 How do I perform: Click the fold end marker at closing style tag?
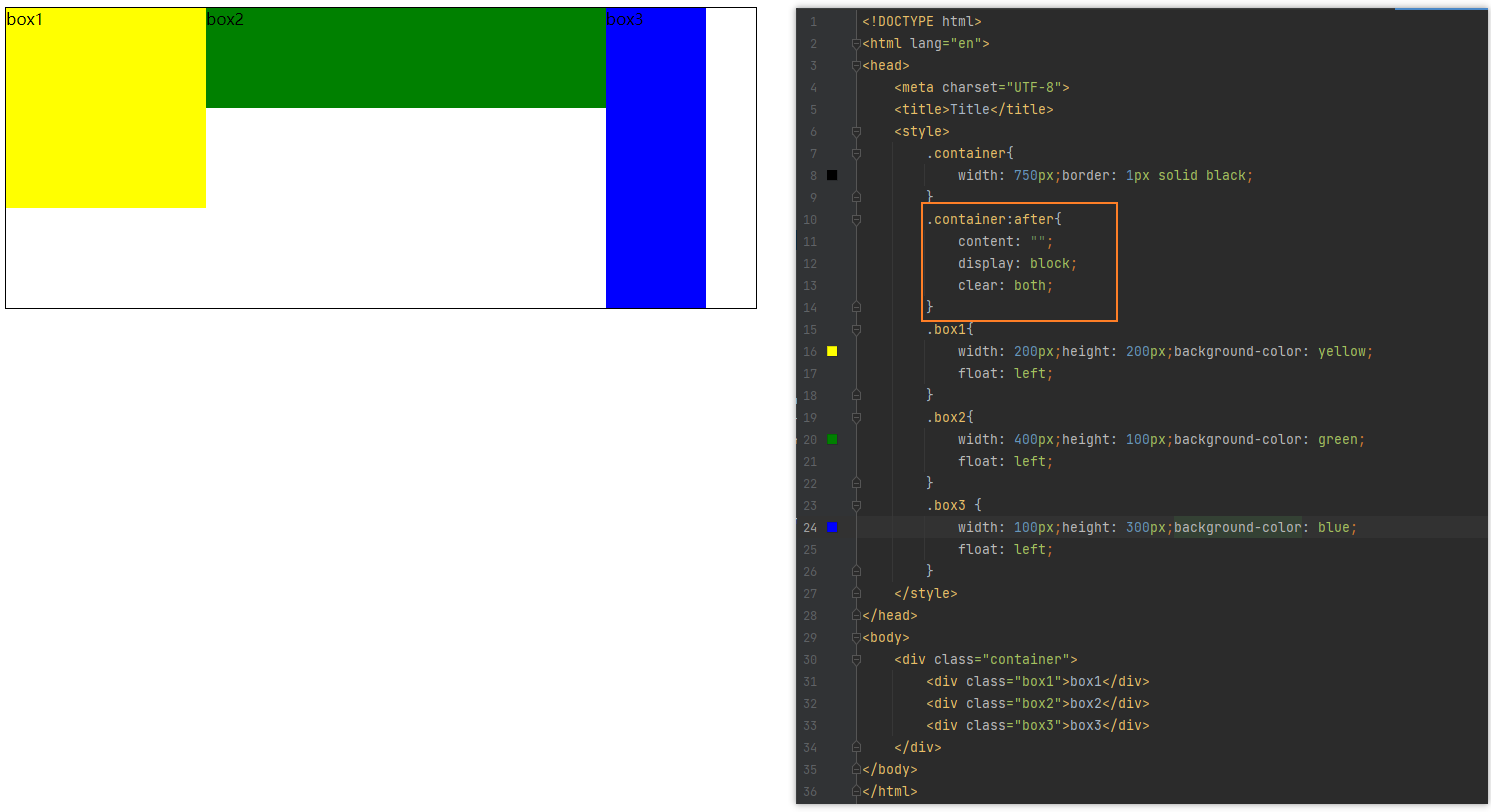pyautogui.click(x=856, y=593)
